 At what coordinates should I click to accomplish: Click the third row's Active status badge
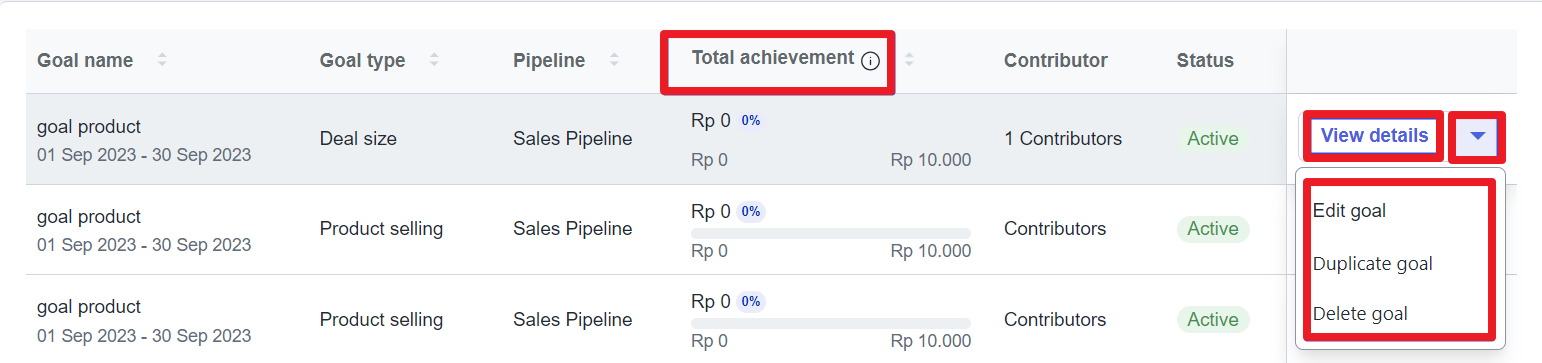1213,320
